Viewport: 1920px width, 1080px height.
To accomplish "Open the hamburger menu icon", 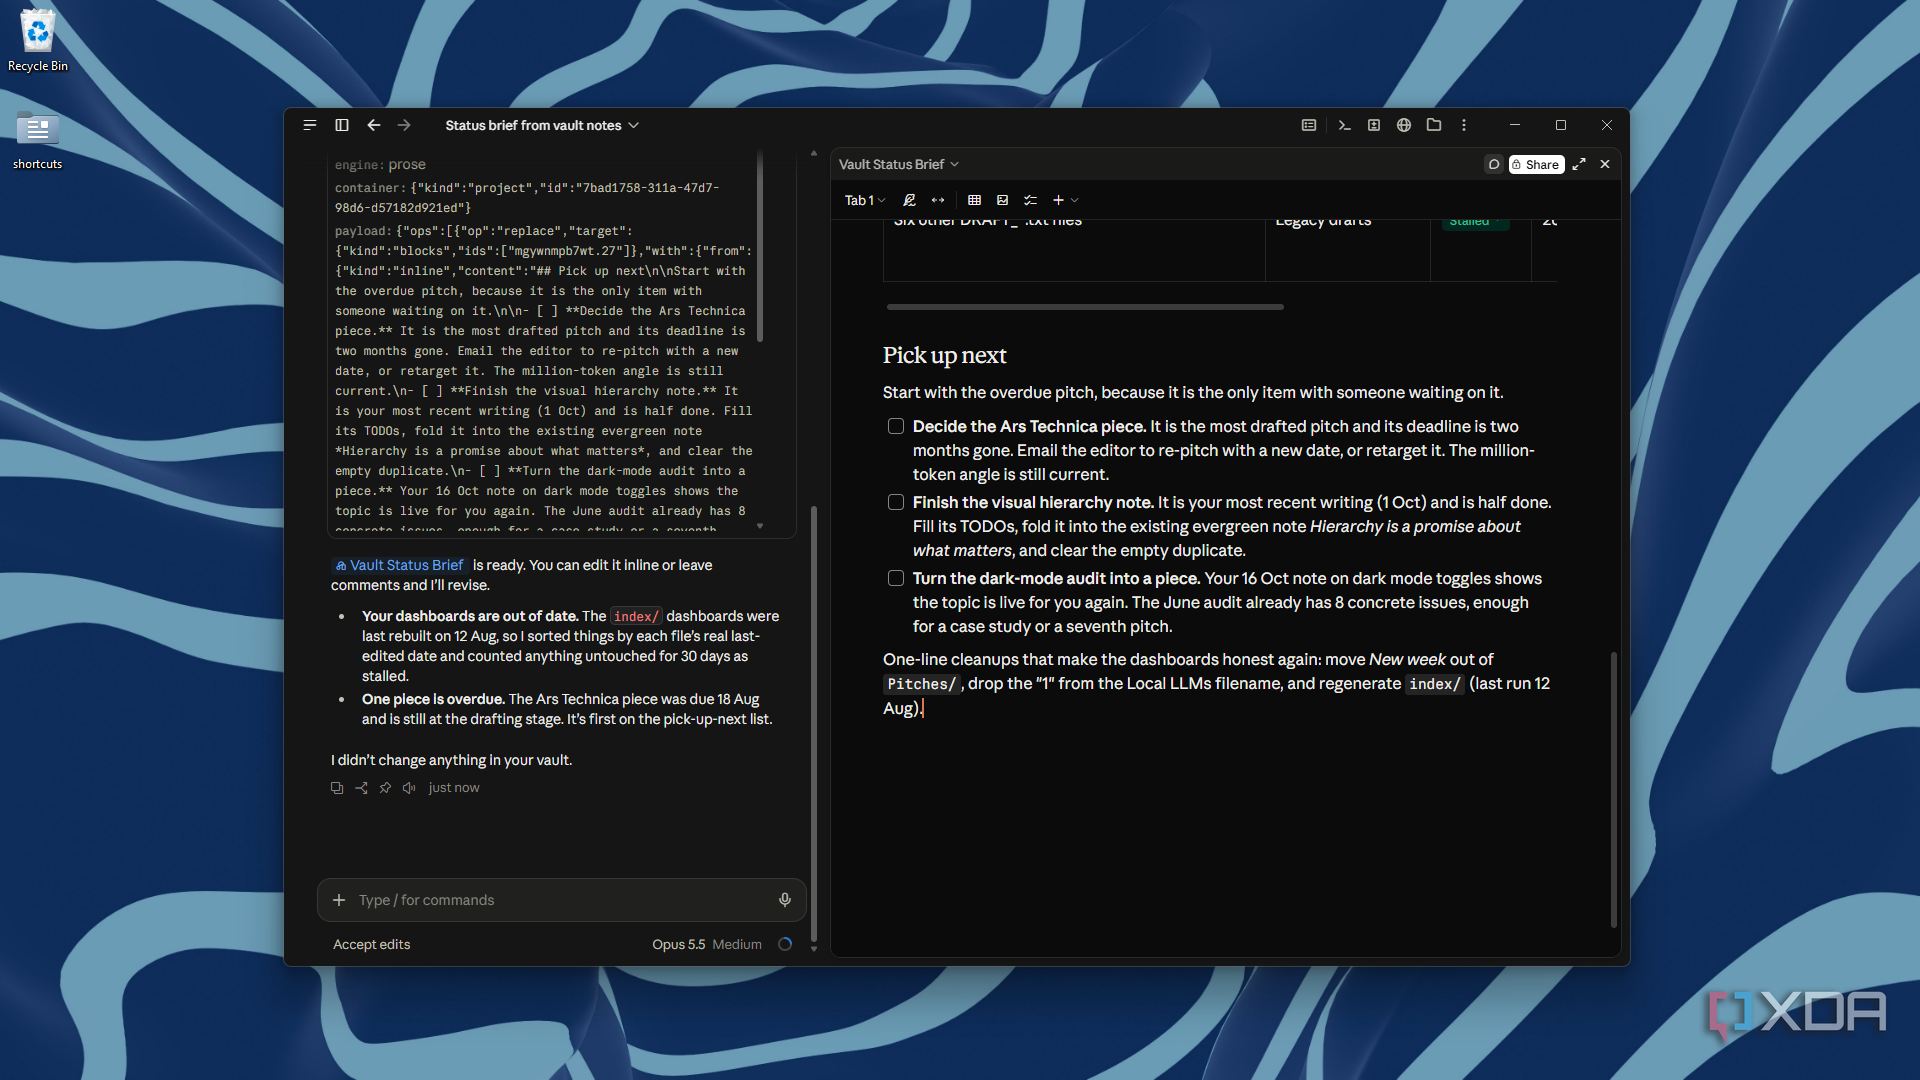I will click(310, 125).
